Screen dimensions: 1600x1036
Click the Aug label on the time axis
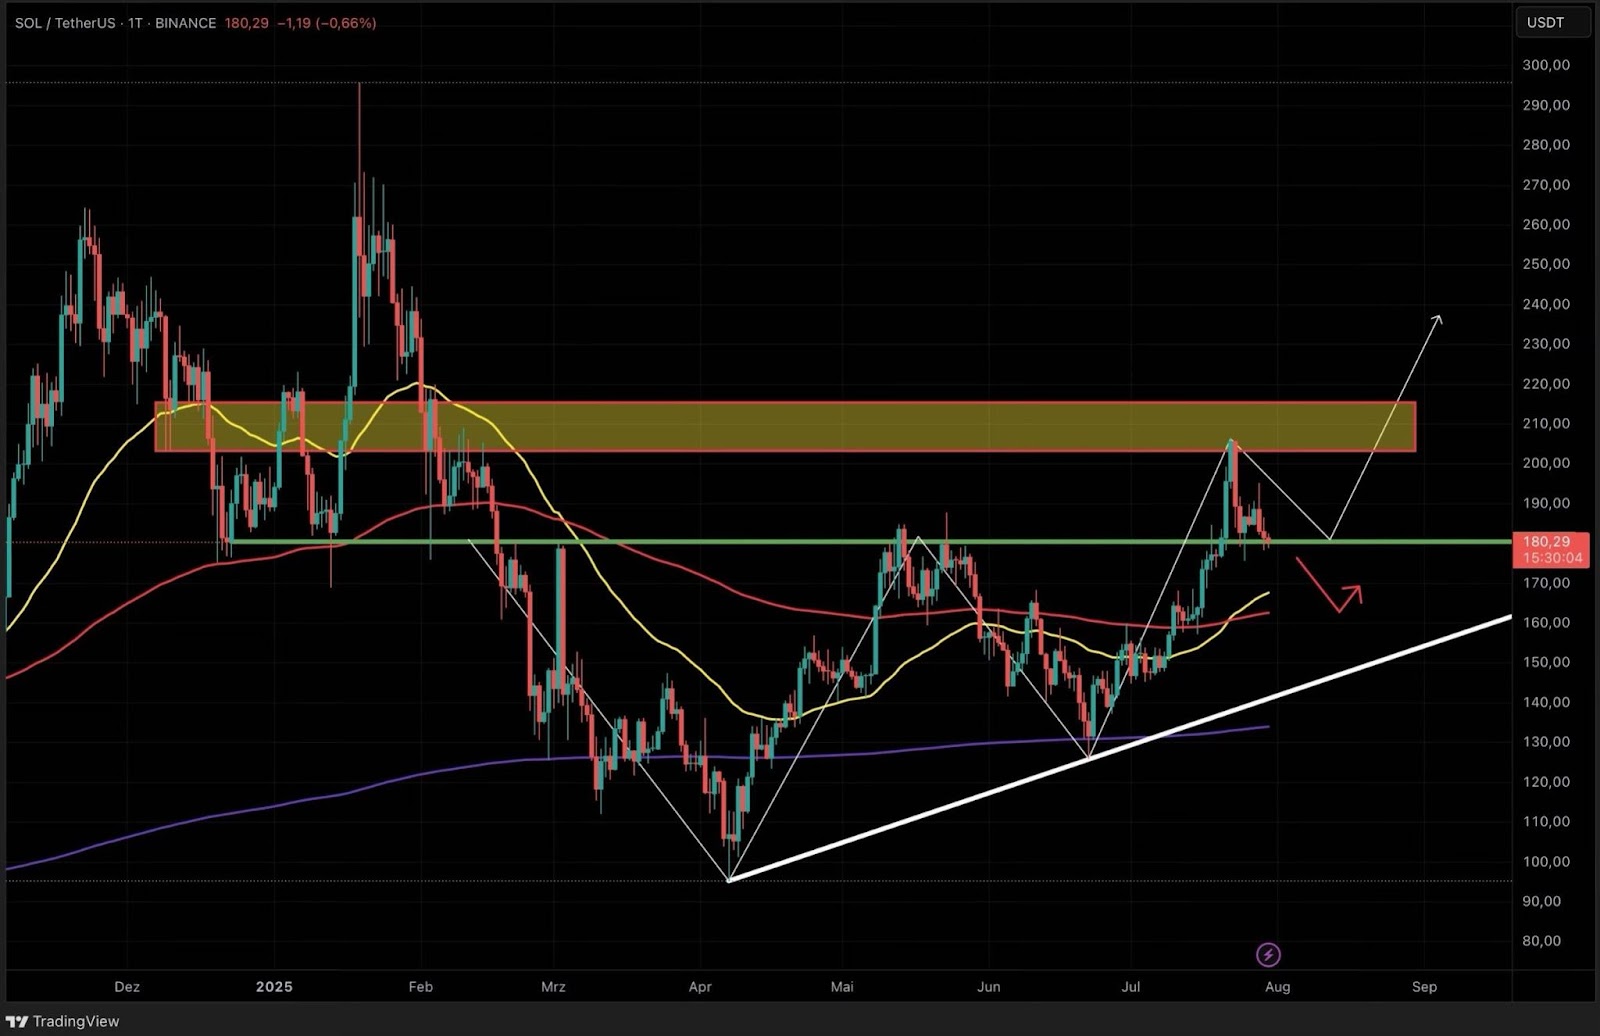coord(1278,987)
